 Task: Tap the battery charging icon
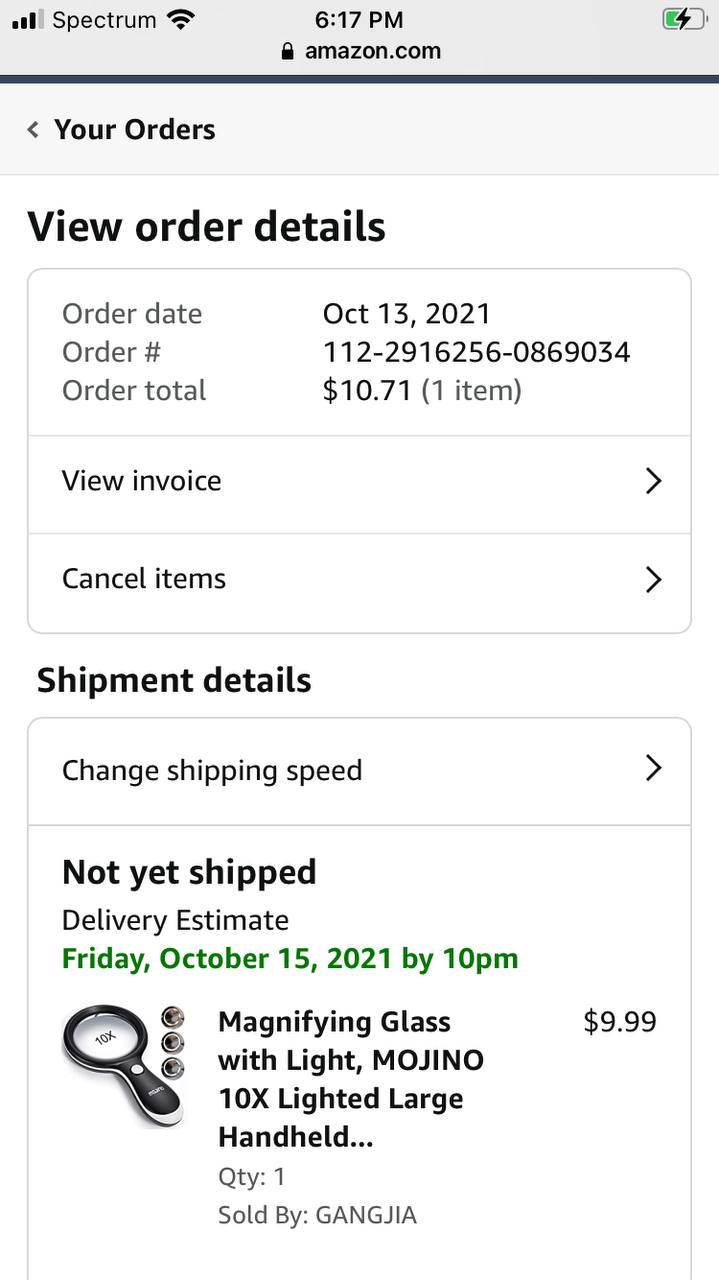coord(684,19)
